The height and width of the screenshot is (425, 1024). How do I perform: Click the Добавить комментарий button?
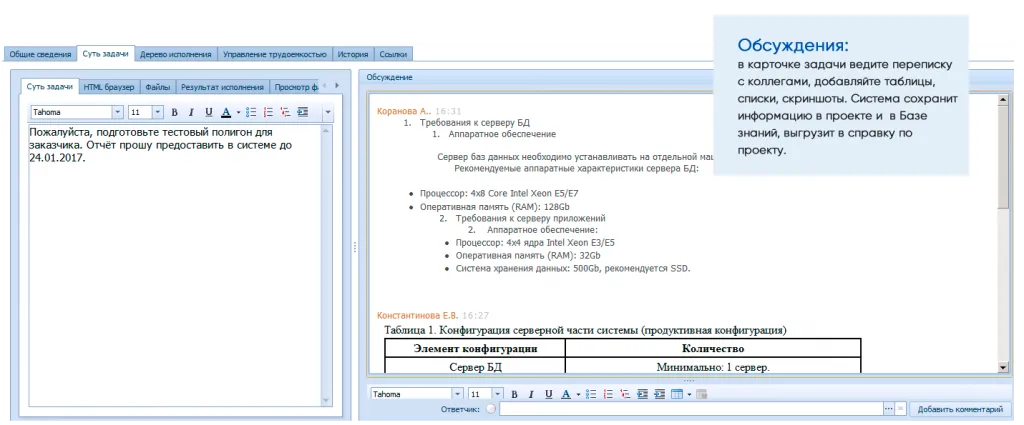[x=959, y=409]
